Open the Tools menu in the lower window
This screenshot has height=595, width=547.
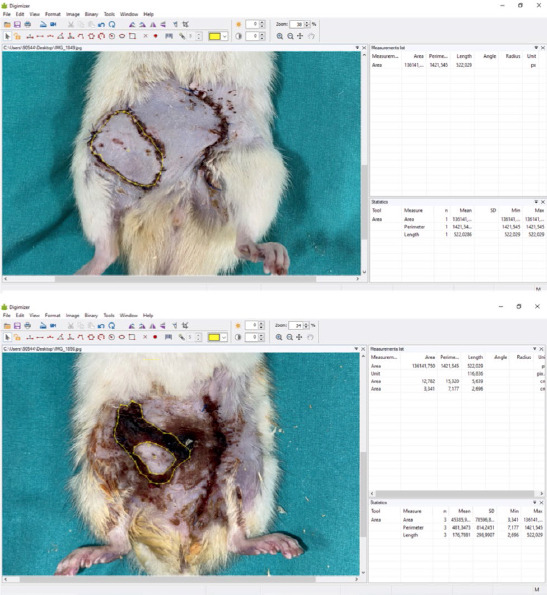109,315
